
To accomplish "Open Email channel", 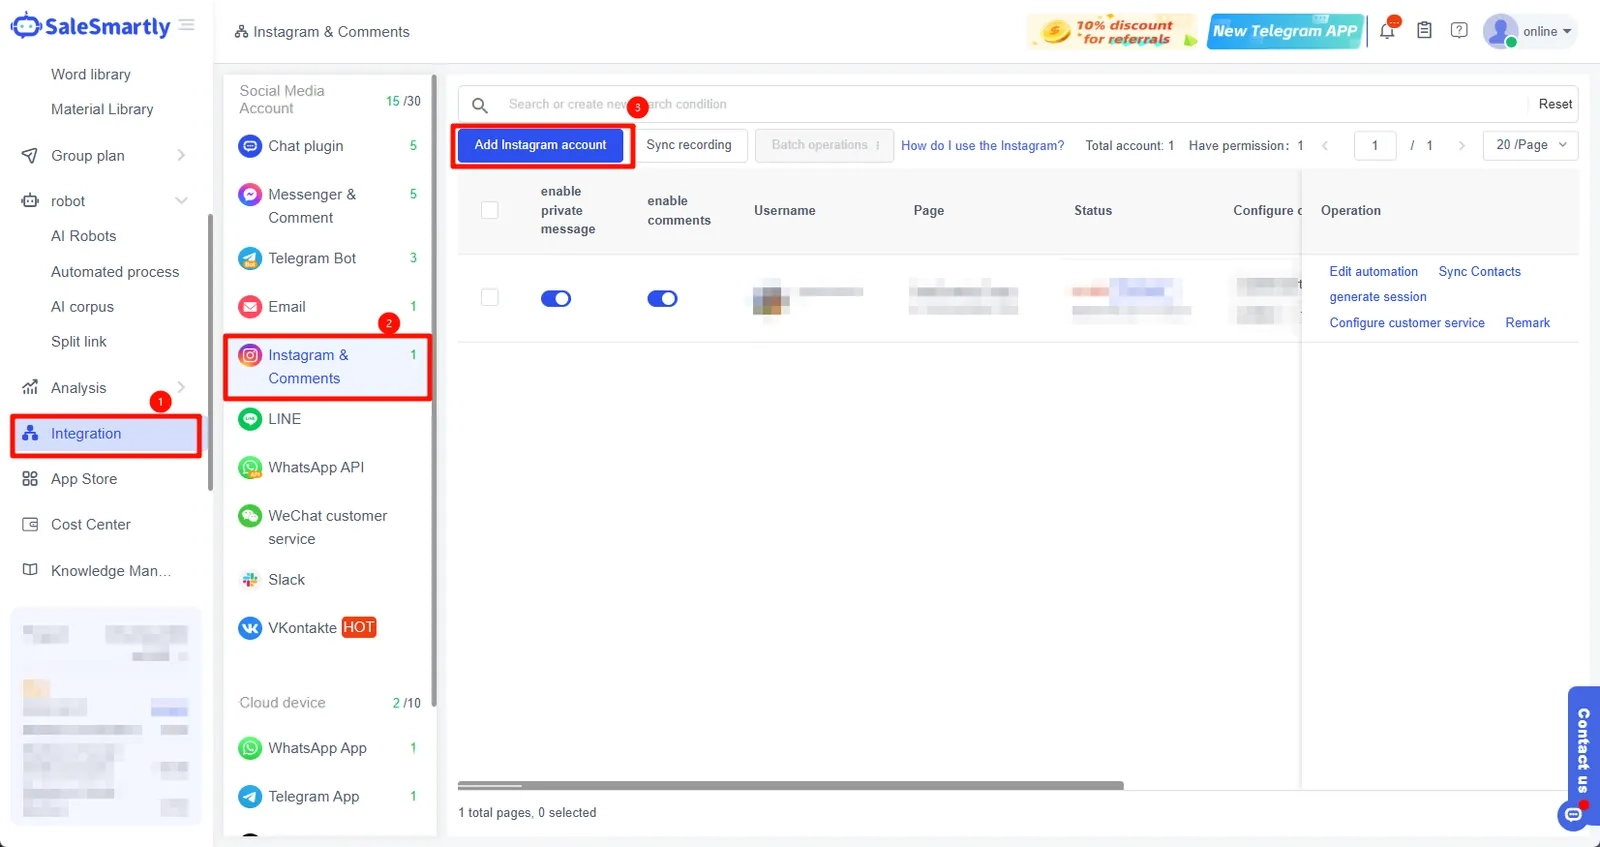I will [x=328, y=307].
